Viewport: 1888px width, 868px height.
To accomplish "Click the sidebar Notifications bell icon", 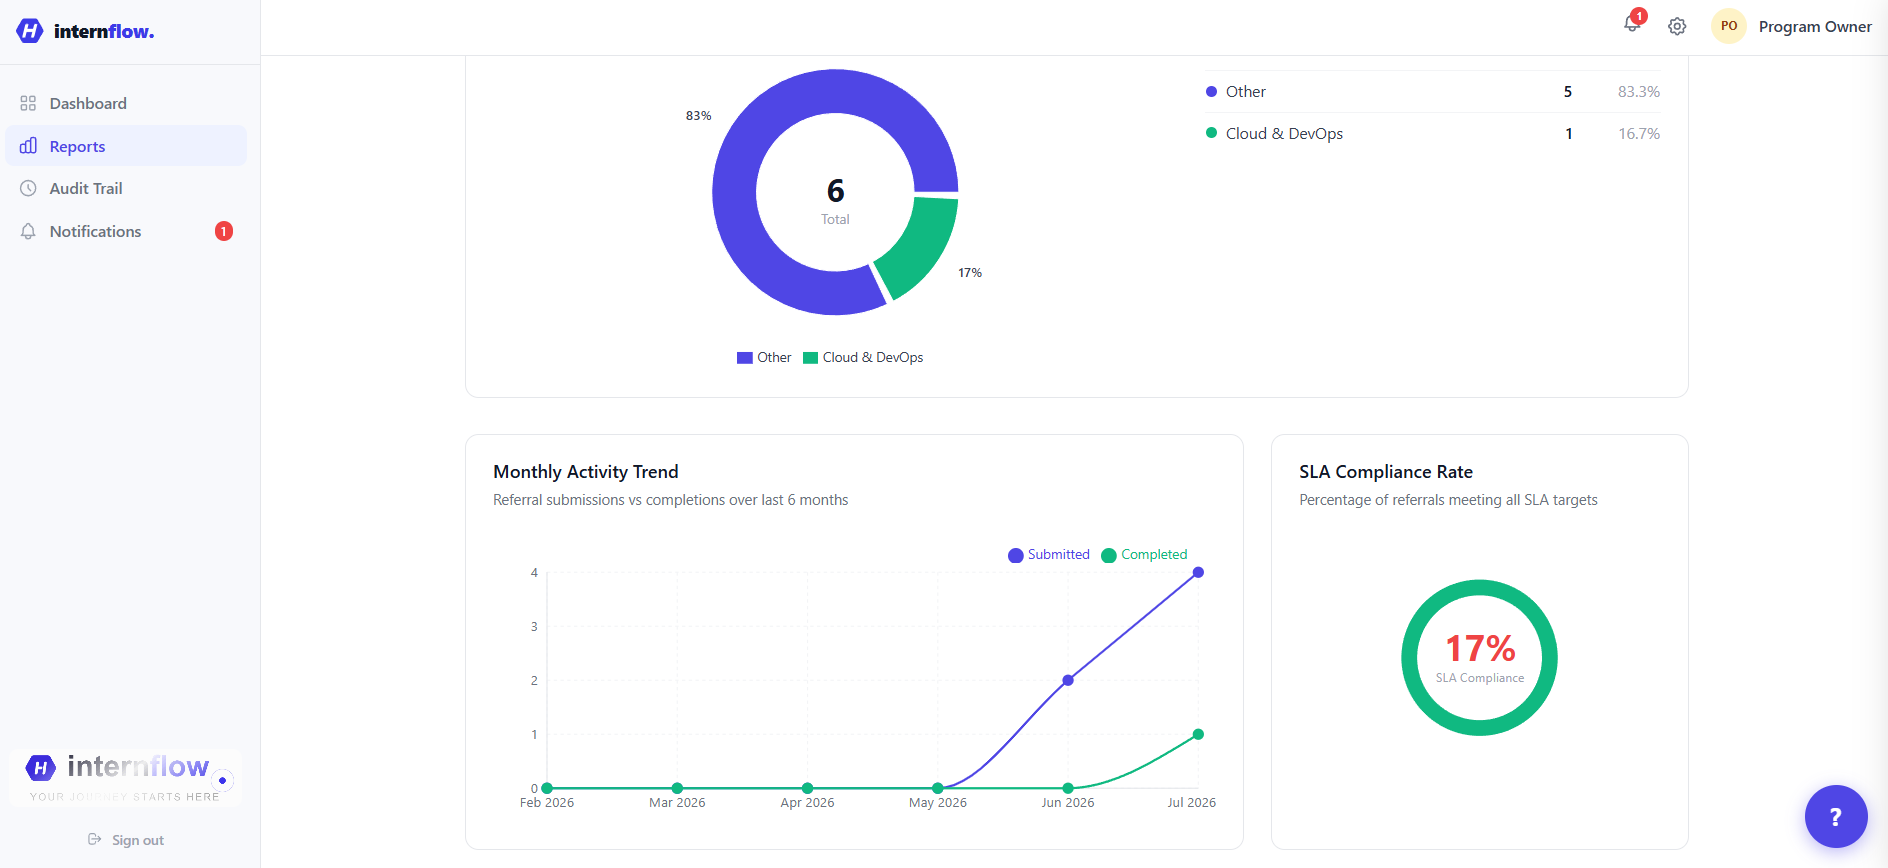I will point(28,231).
